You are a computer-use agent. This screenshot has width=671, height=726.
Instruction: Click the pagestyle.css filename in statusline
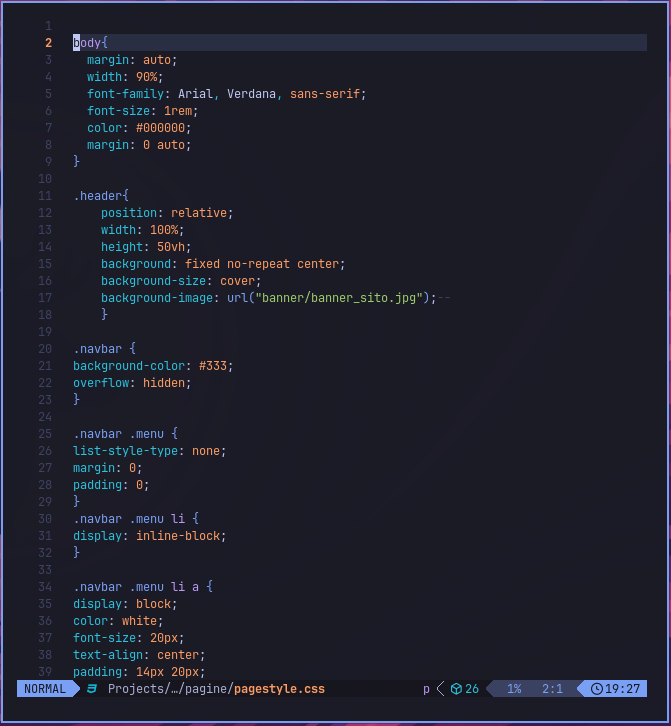pyautogui.click(x=279, y=688)
